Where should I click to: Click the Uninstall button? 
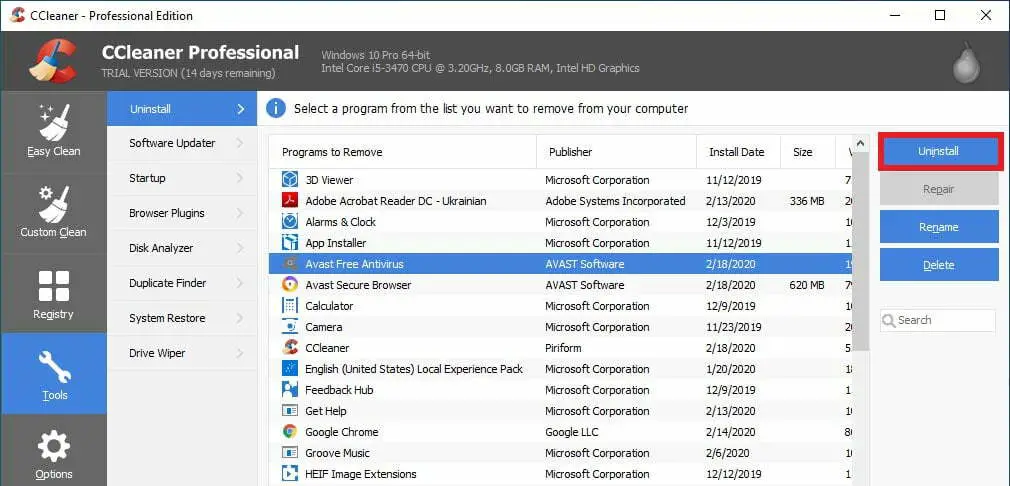click(x=939, y=151)
